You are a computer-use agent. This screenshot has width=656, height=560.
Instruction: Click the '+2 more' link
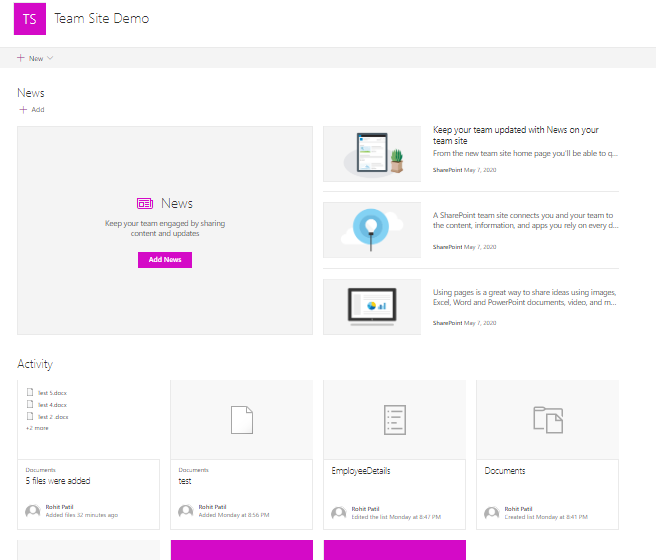(x=37, y=428)
